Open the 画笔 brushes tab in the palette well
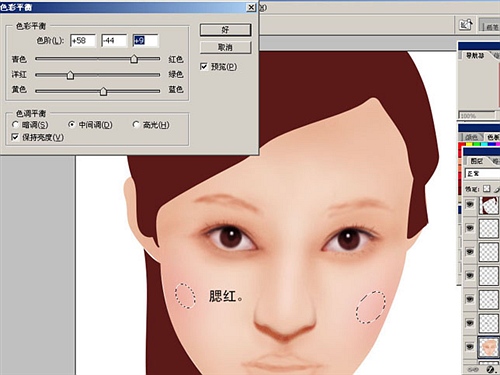The image size is (500, 375). coord(491,27)
